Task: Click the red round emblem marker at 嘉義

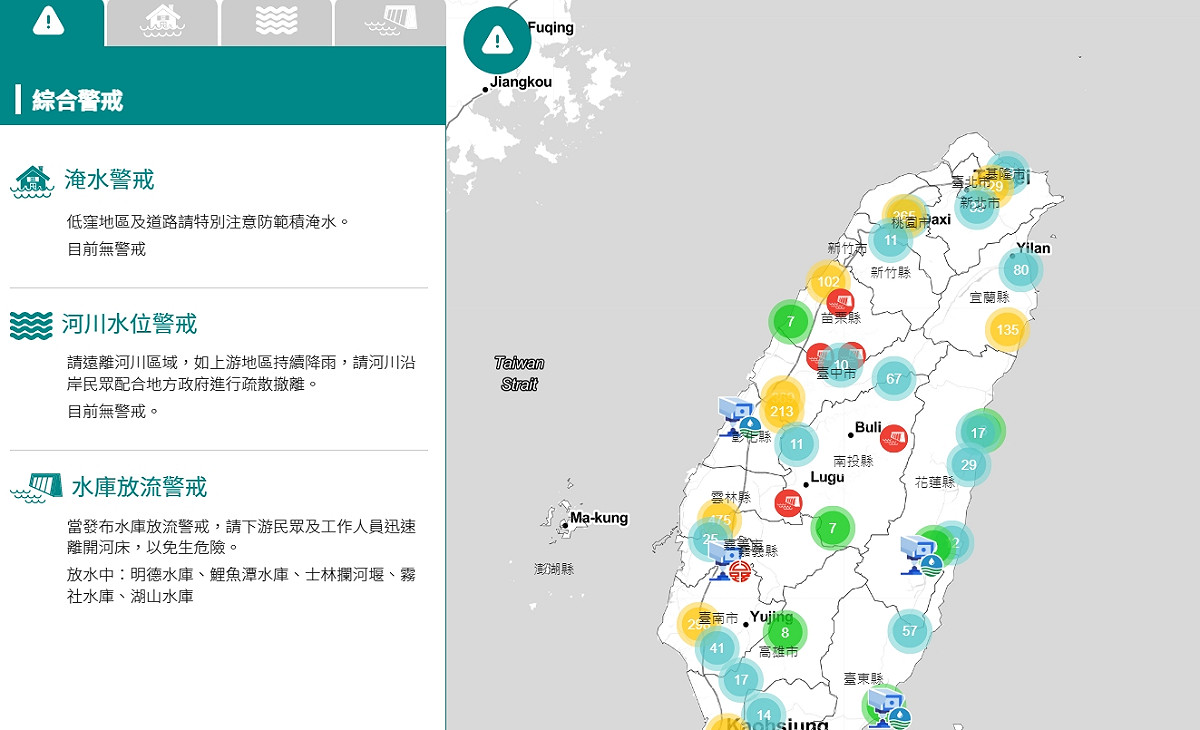Action: [741, 571]
